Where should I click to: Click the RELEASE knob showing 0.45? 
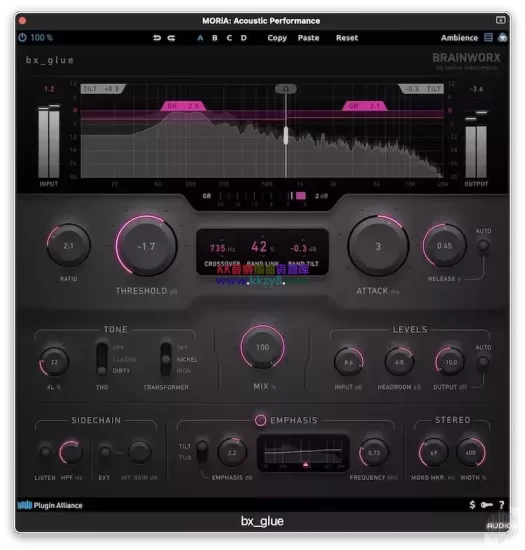(444, 246)
